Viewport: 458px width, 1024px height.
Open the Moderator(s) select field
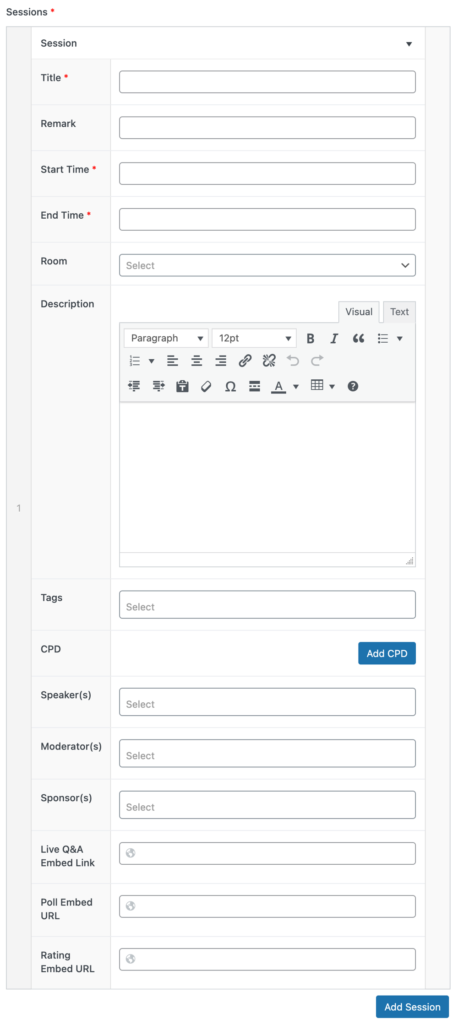(x=267, y=754)
